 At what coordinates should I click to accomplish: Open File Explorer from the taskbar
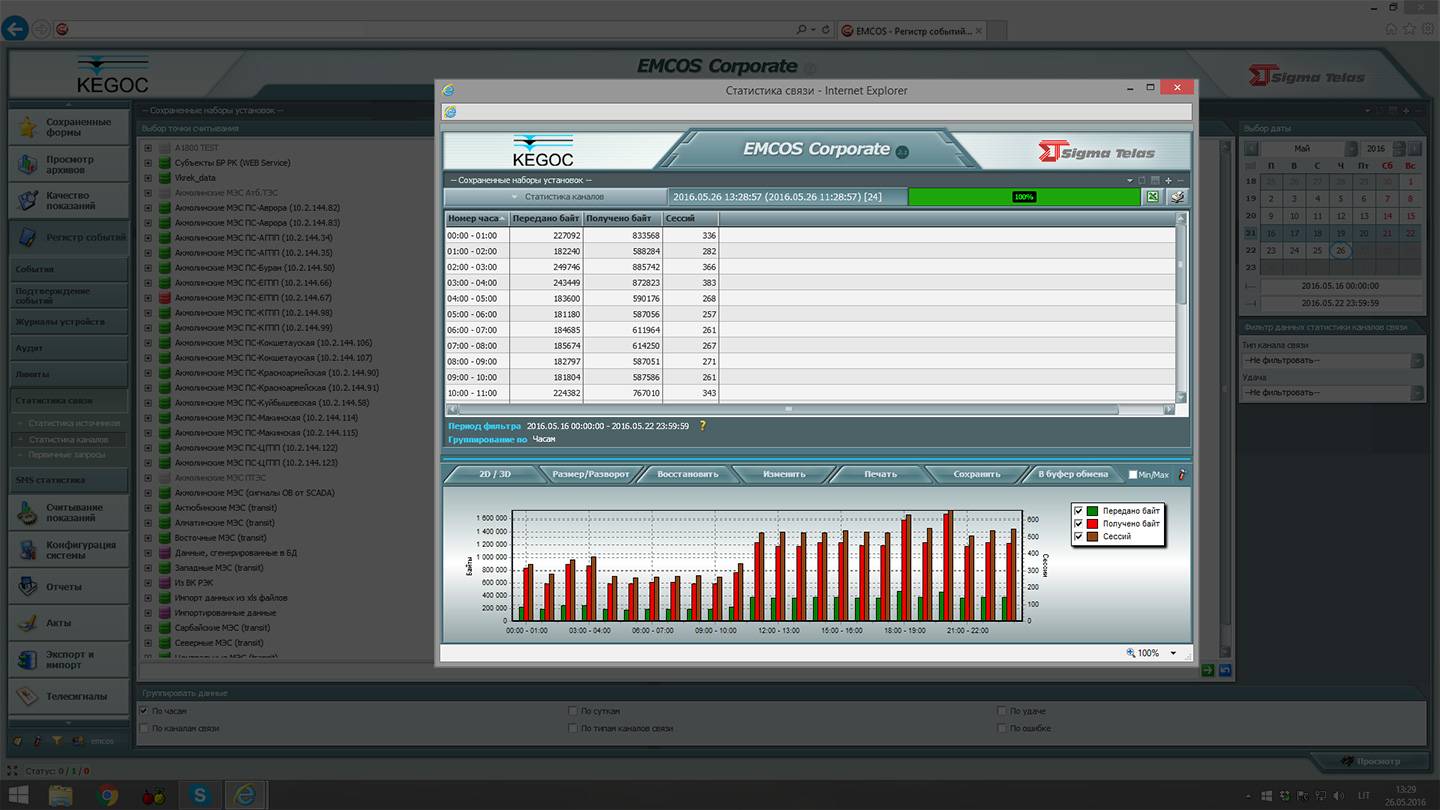[61, 796]
